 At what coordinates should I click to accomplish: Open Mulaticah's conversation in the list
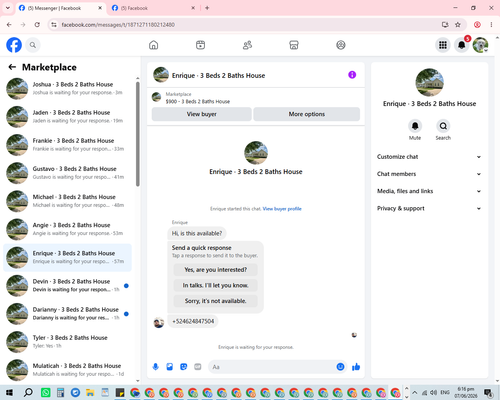(x=68, y=370)
